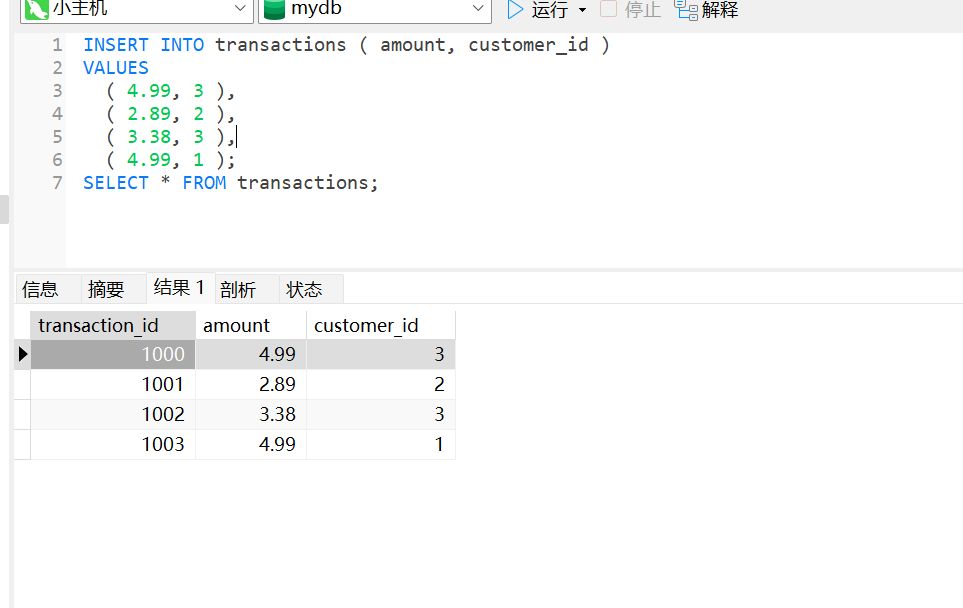Place cursor on the SELECT statement line

230,183
